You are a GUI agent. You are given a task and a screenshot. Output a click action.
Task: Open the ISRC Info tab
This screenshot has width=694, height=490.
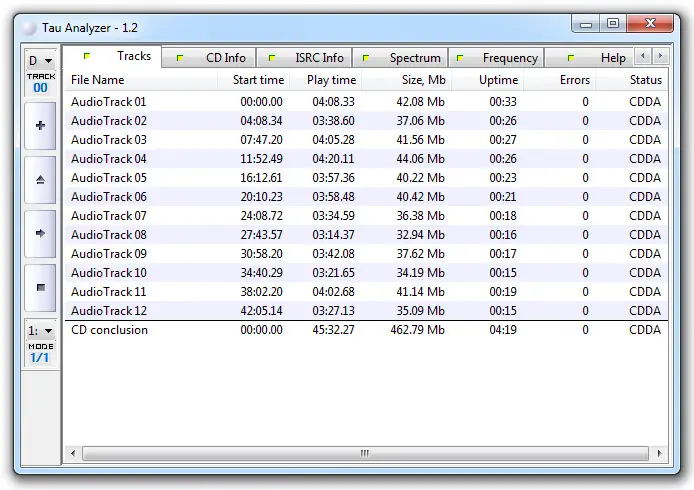305,58
